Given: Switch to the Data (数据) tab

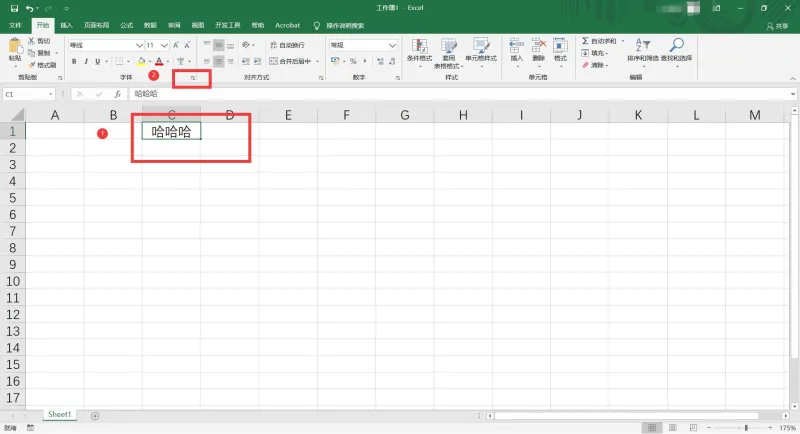Looking at the screenshot, I should click(150, 25).
